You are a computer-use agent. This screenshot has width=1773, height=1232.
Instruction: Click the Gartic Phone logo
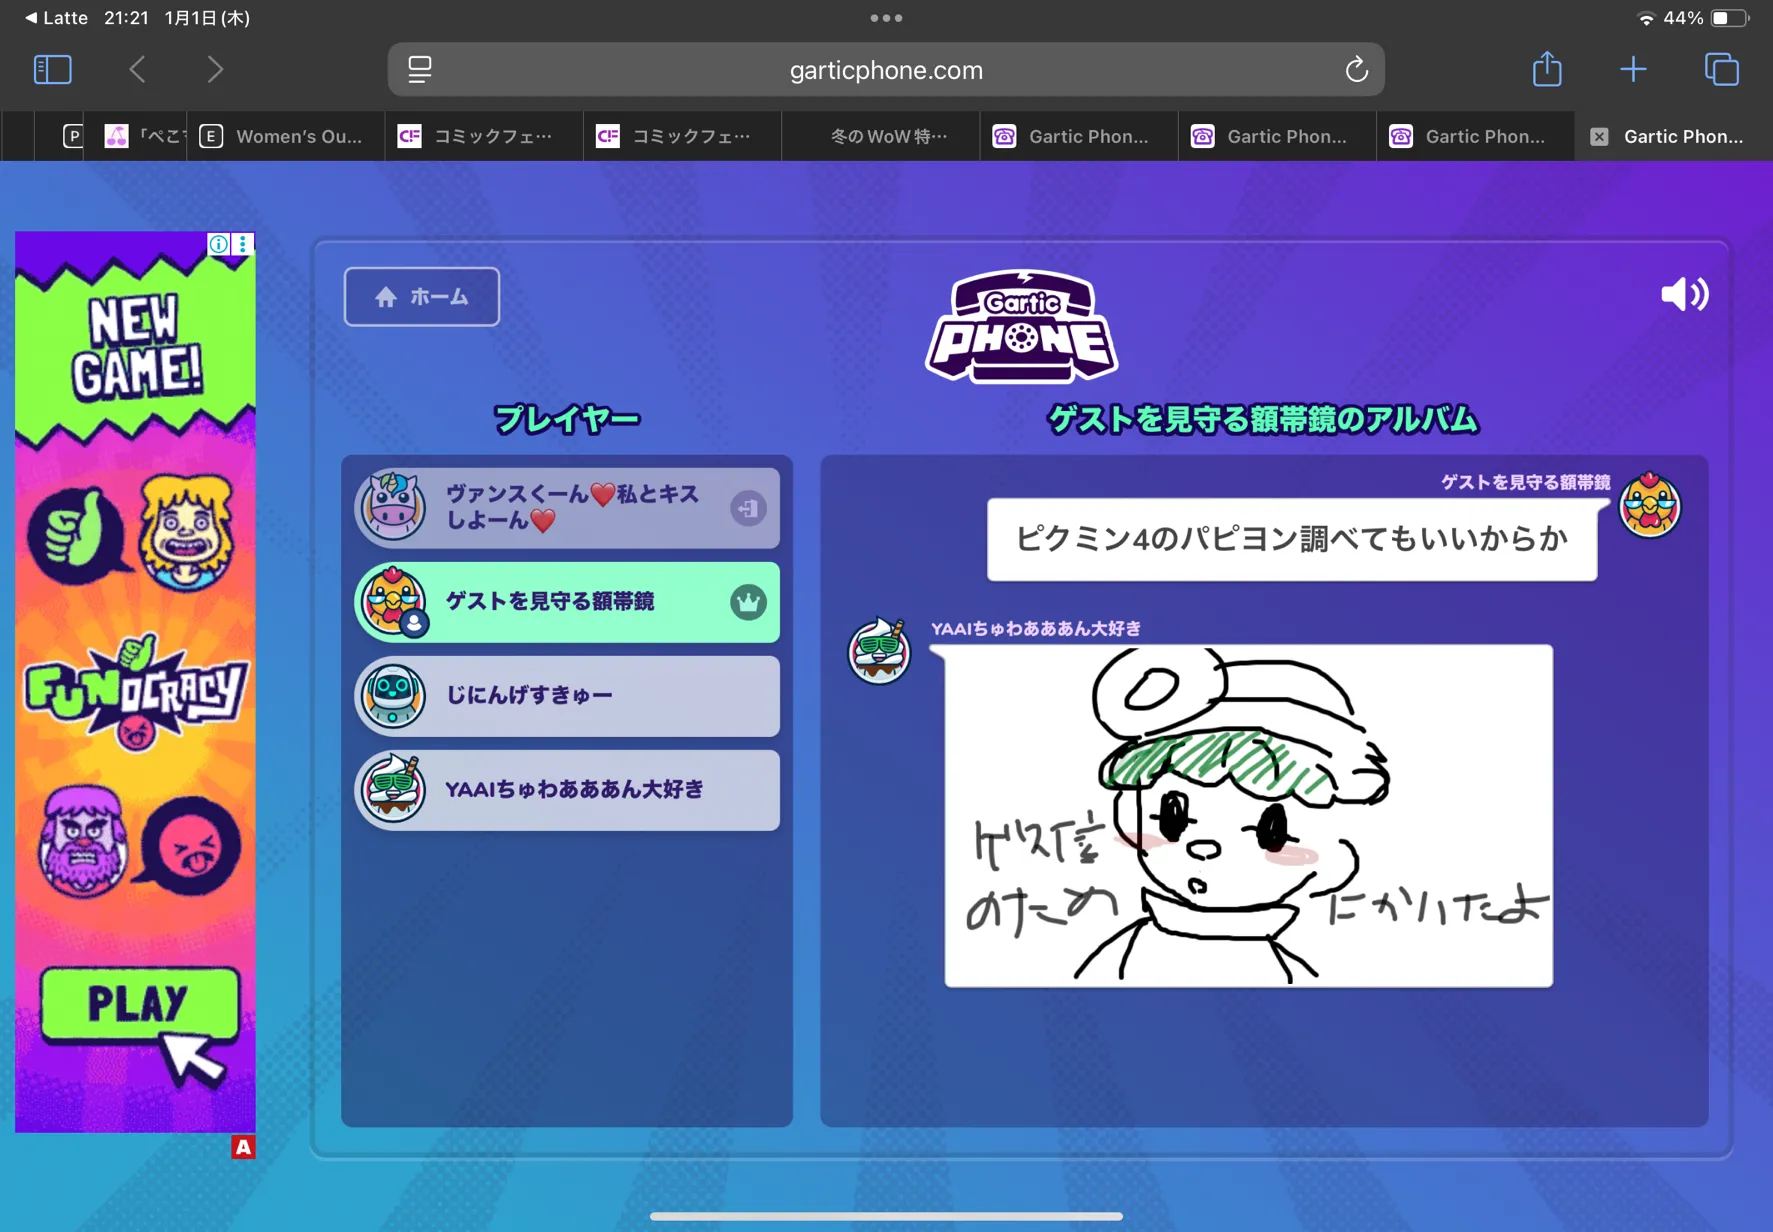[1021, 326]
